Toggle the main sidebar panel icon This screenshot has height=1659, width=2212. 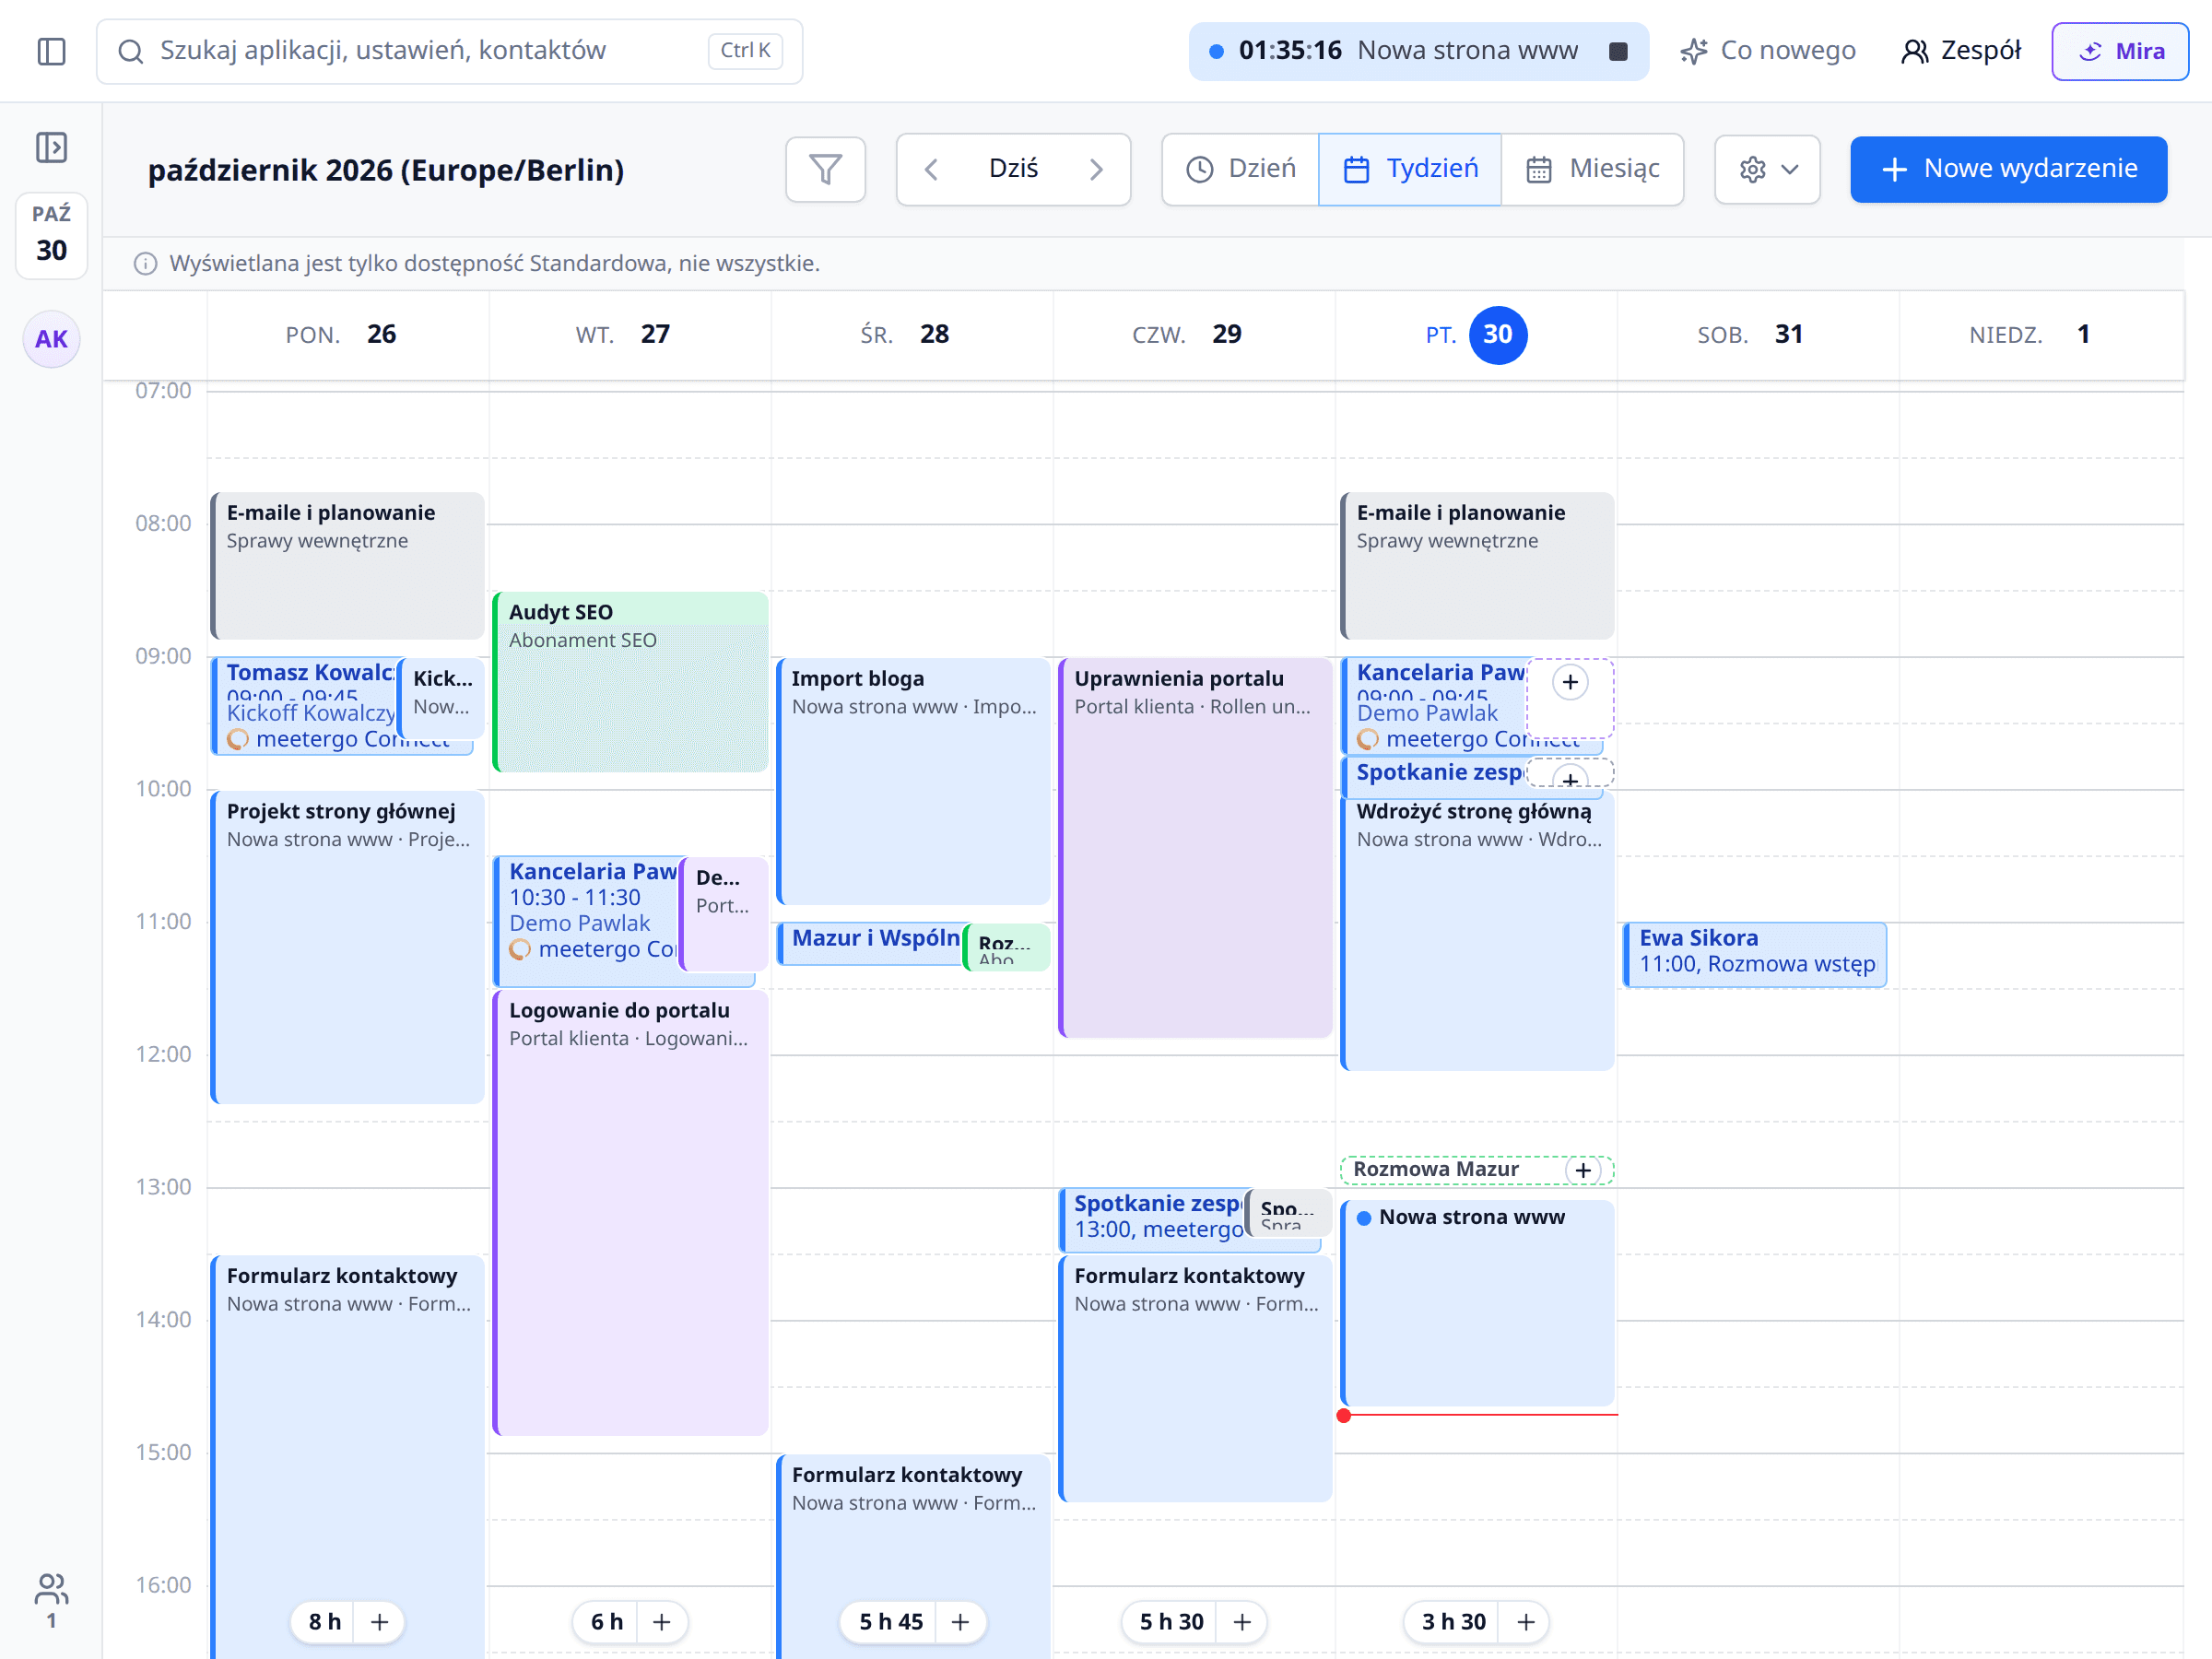[51, 51]
